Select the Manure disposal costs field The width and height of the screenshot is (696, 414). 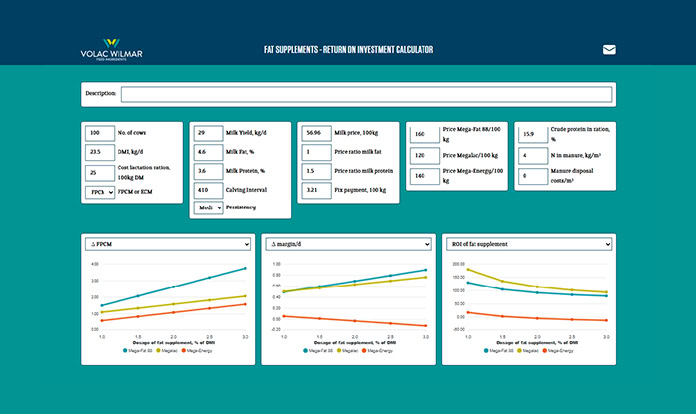(532, 176)
